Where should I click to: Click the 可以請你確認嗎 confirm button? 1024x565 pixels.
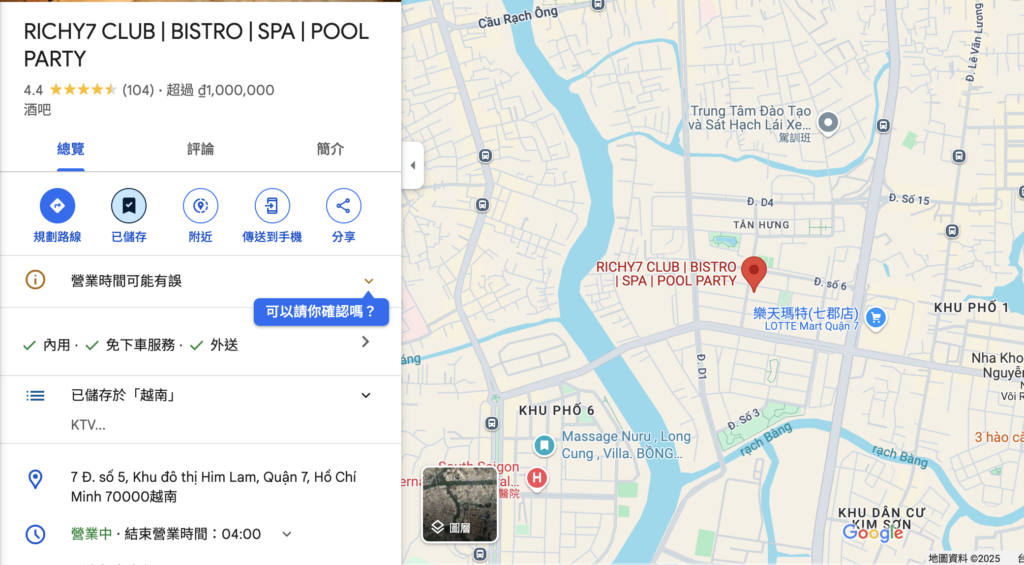click(321, 312)
